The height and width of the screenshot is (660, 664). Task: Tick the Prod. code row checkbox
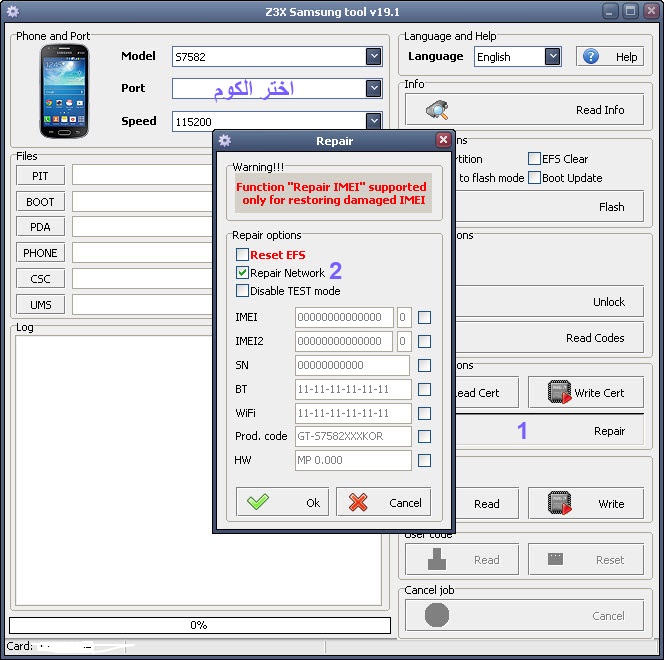pos(424,436)
